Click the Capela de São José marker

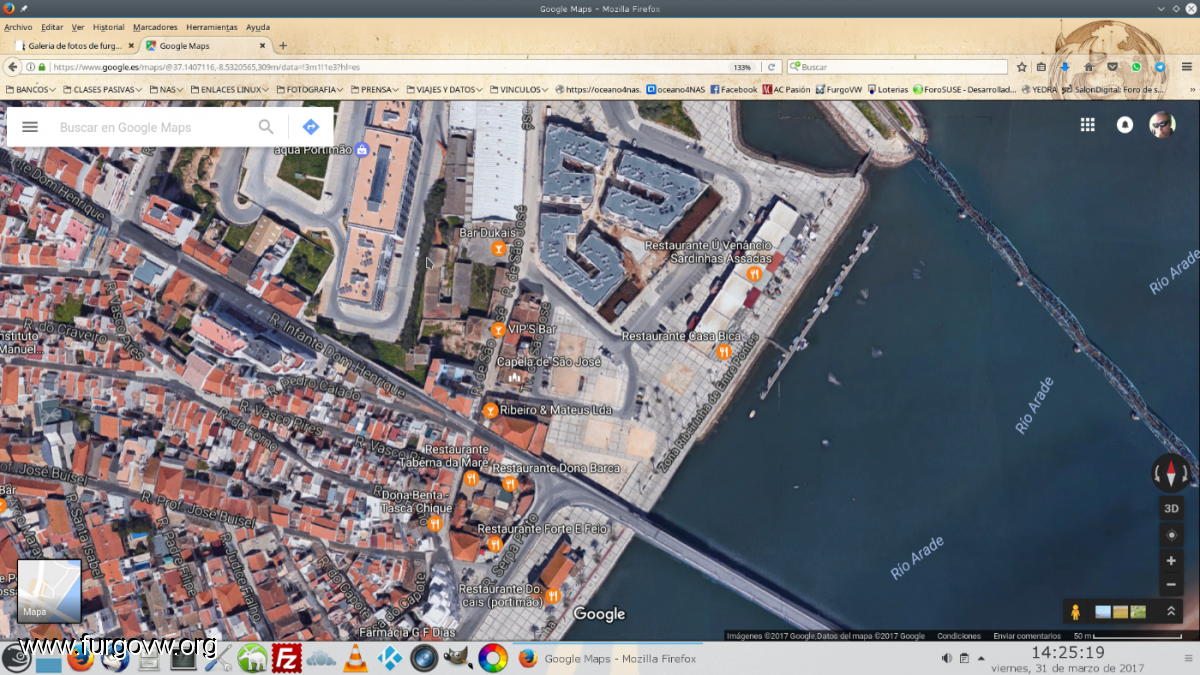[x=515, y=377]
